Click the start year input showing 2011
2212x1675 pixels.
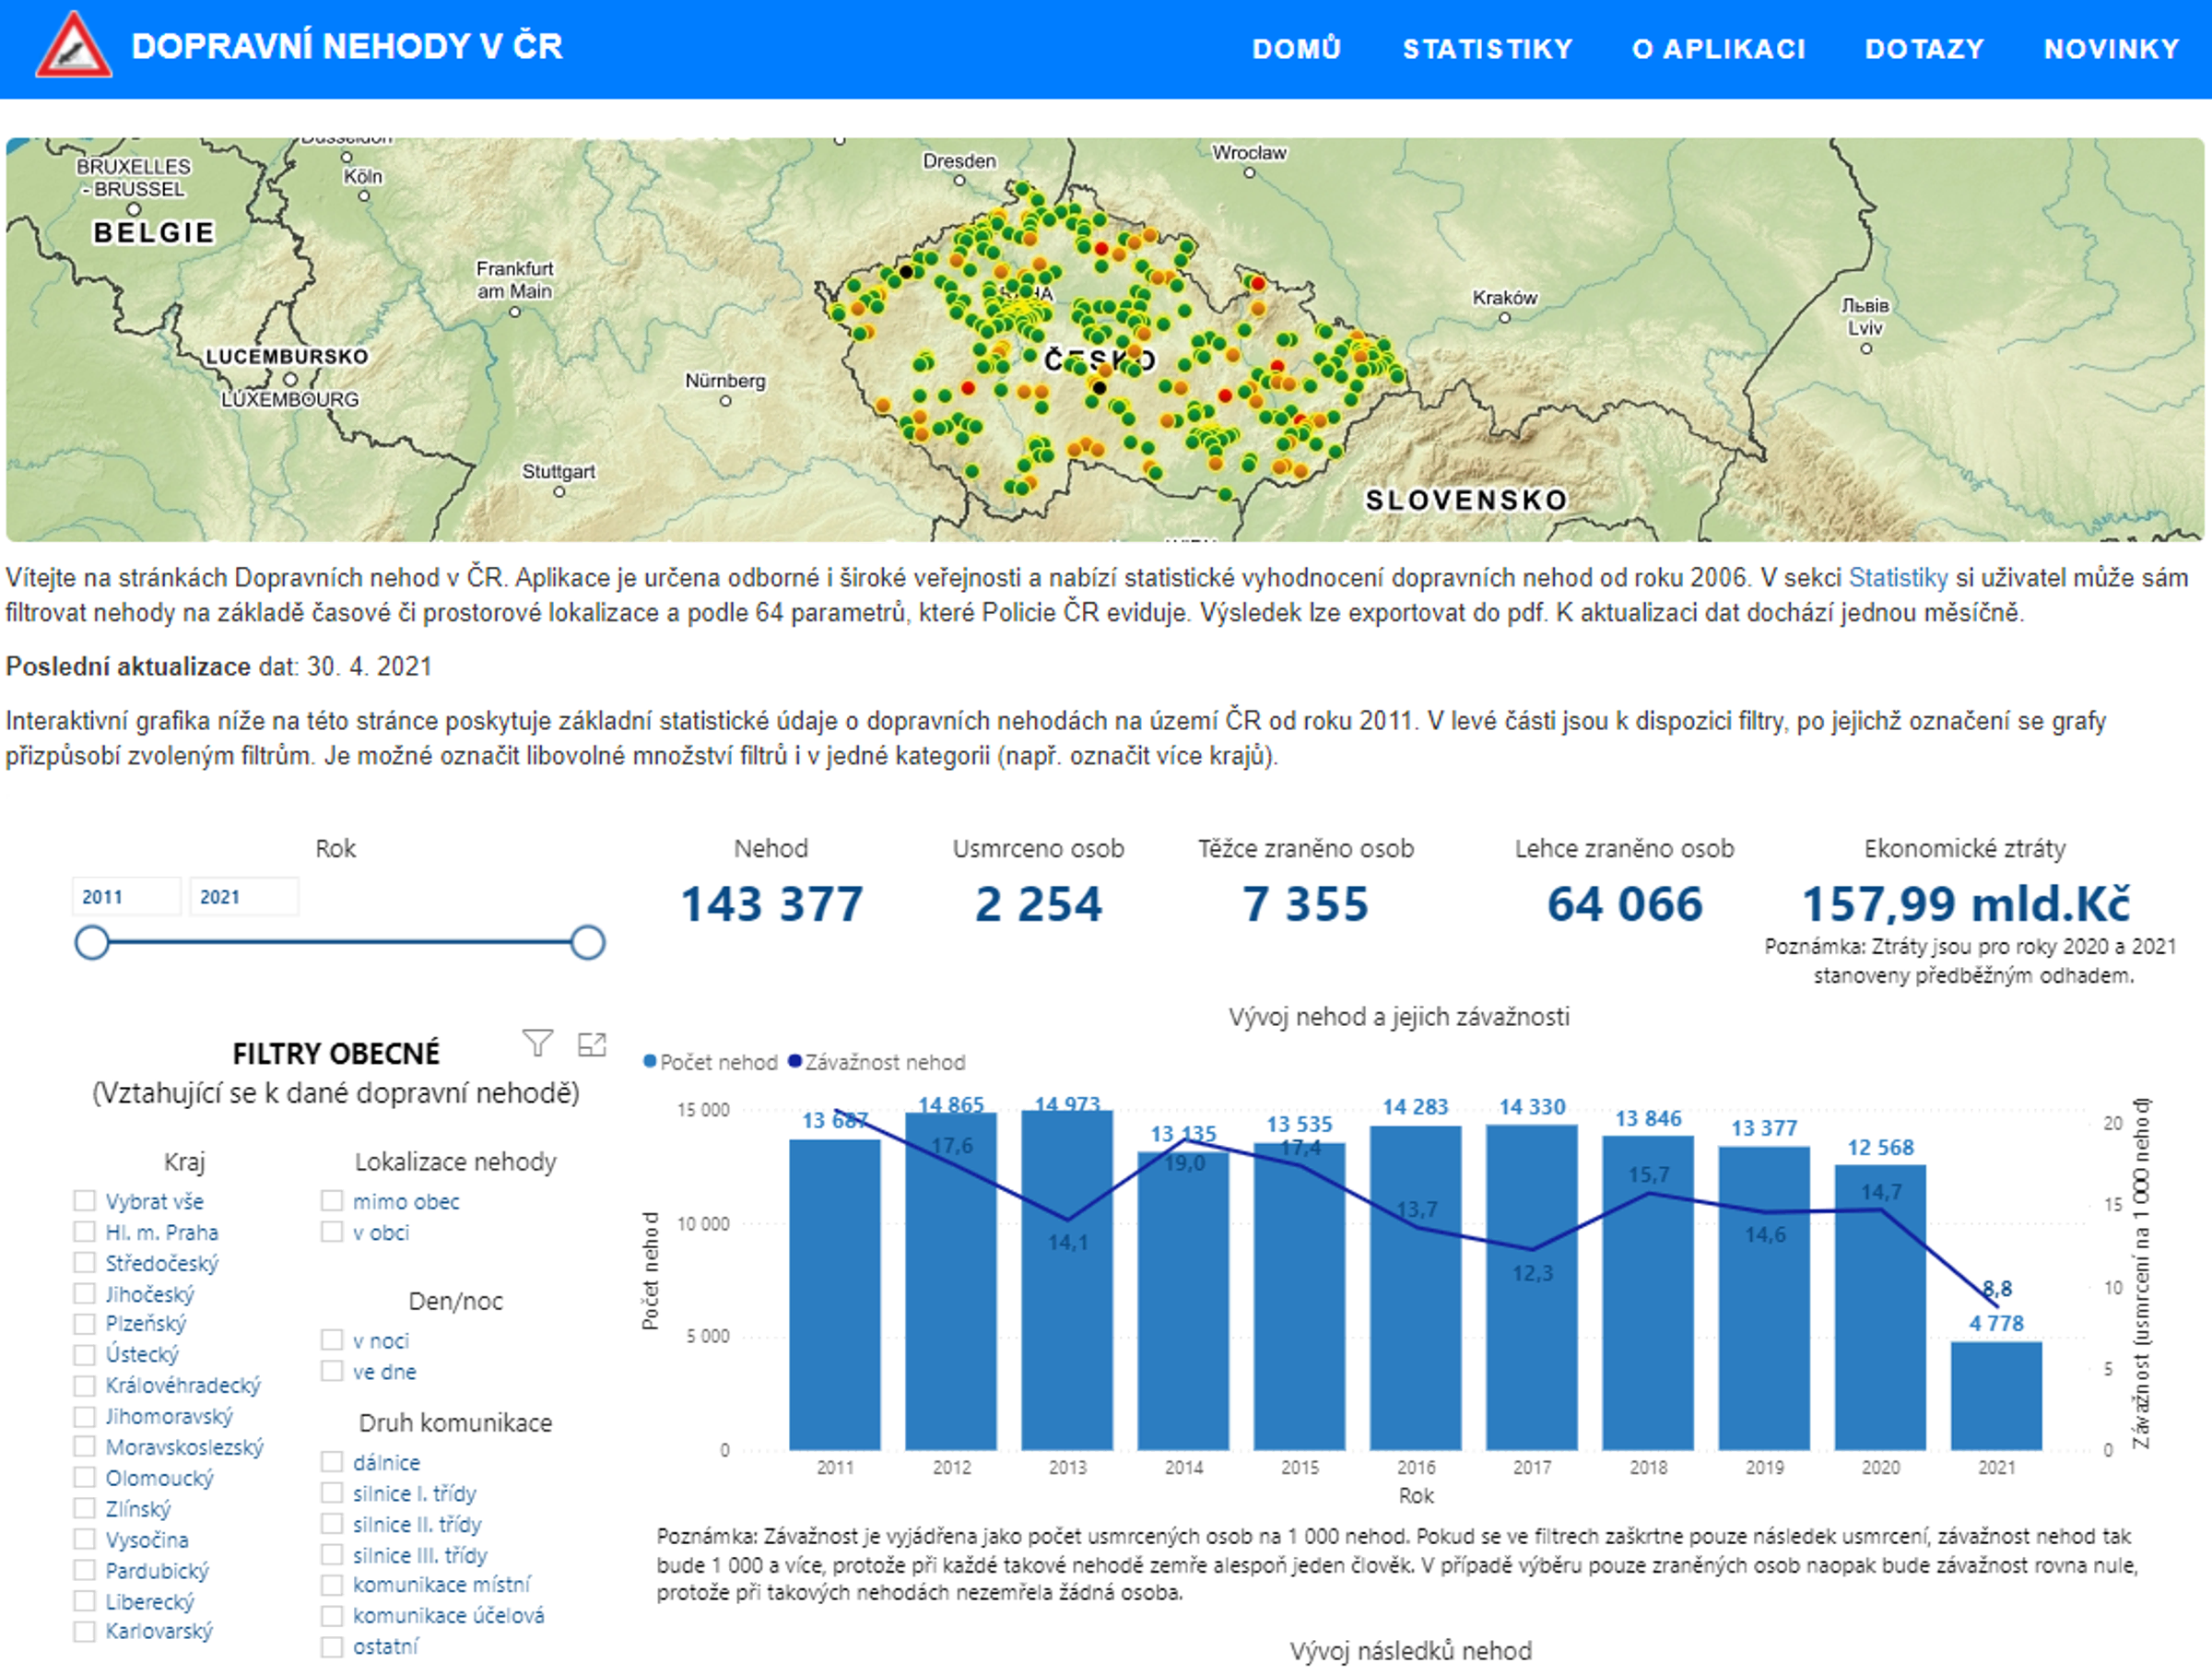tap(125, 897)
